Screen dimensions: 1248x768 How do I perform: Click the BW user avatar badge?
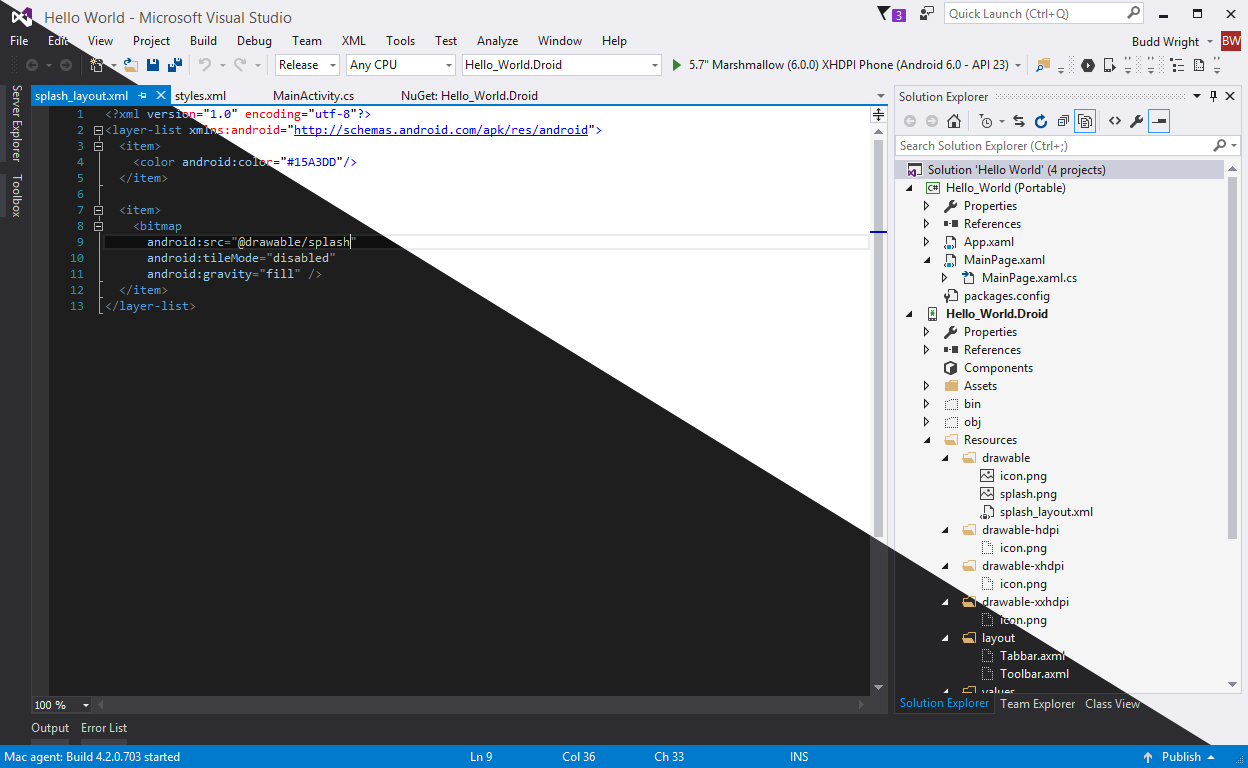1230,41
